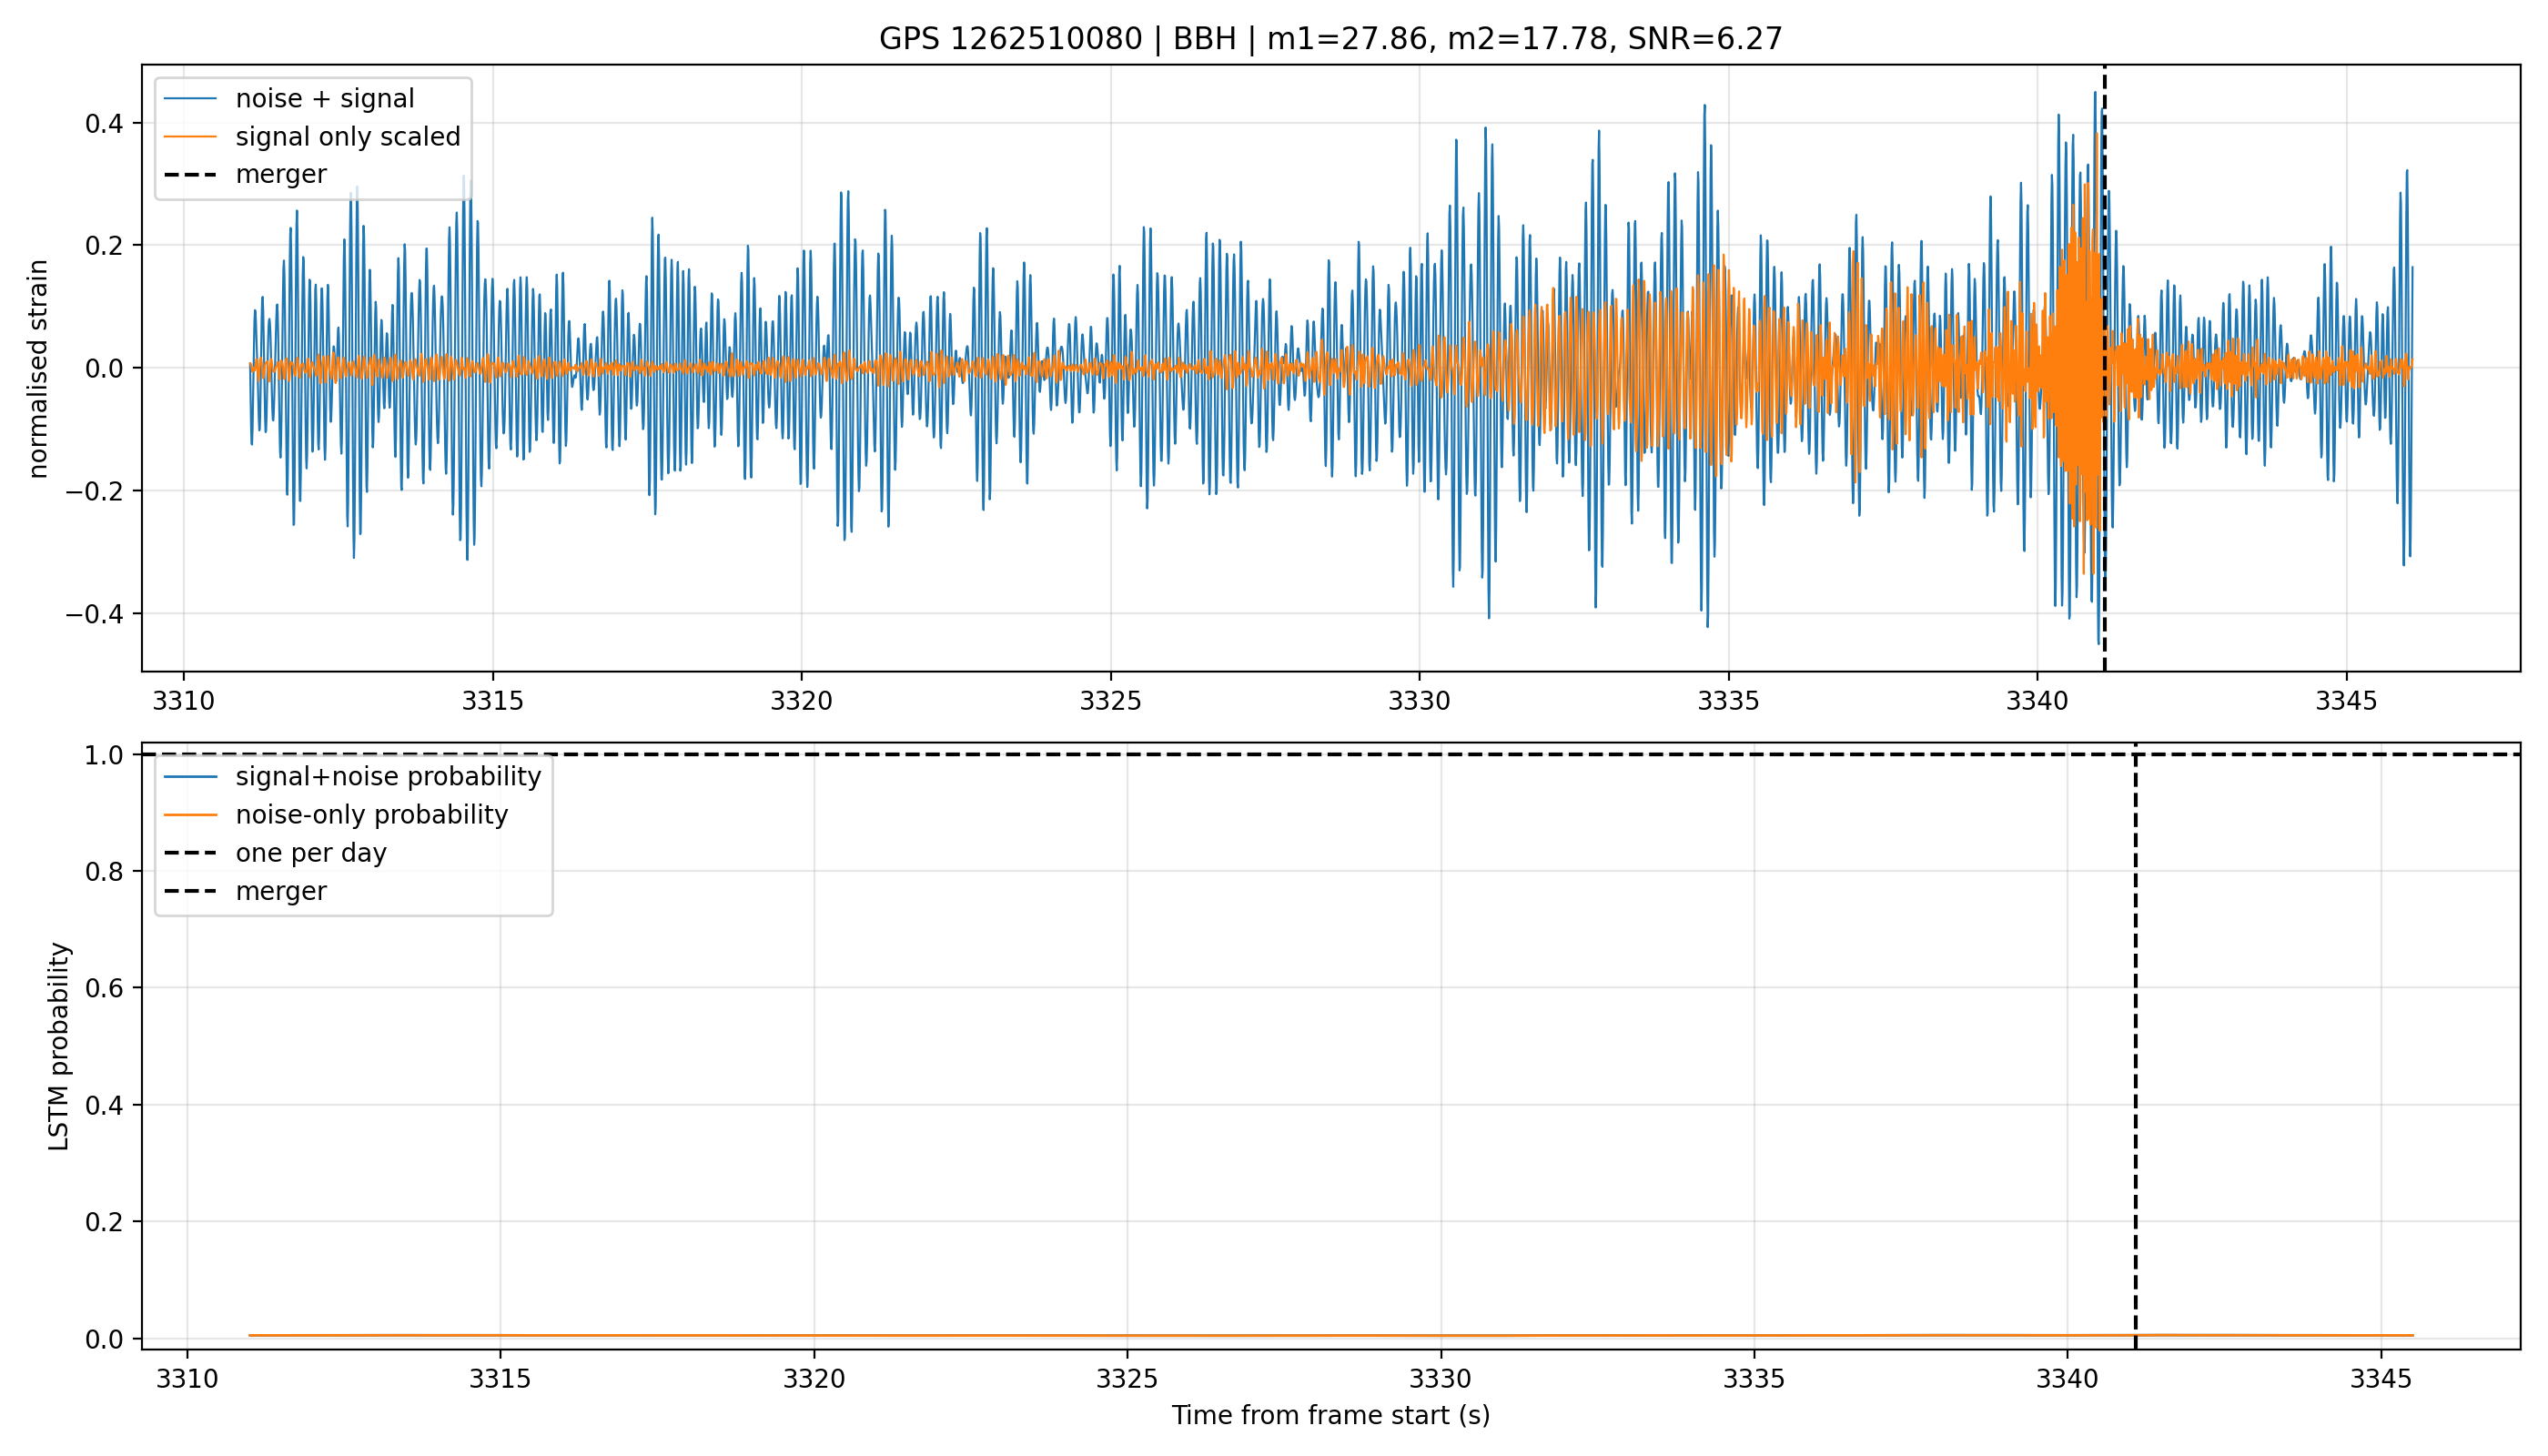The width and height of the screenshot is (2548, 1456).
Task: Click the 3330 tick label on top plot
Action: click(1419, 701)
